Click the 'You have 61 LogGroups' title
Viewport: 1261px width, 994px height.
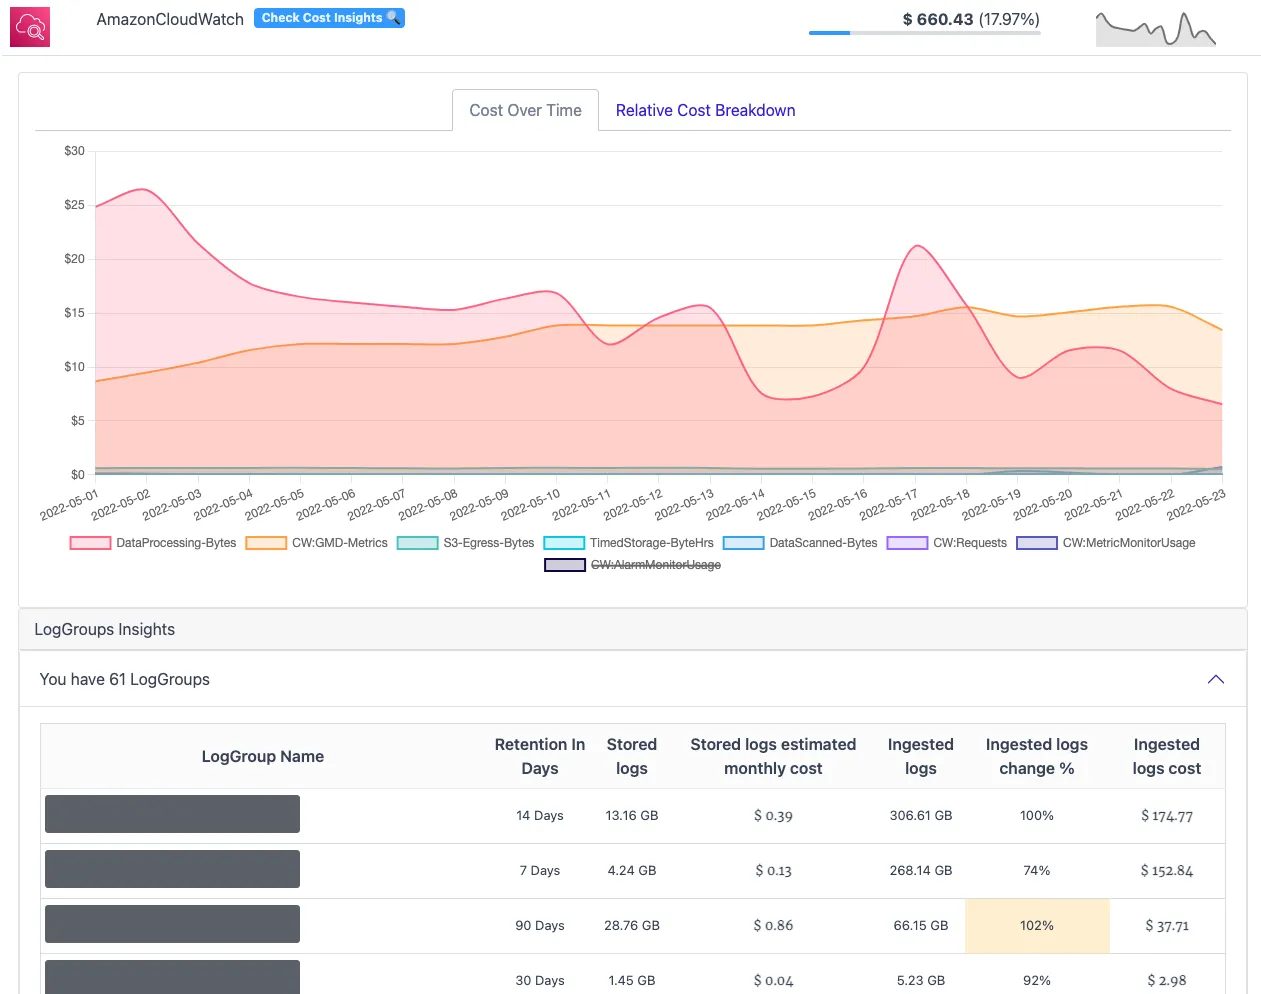(x=125, y=679)
